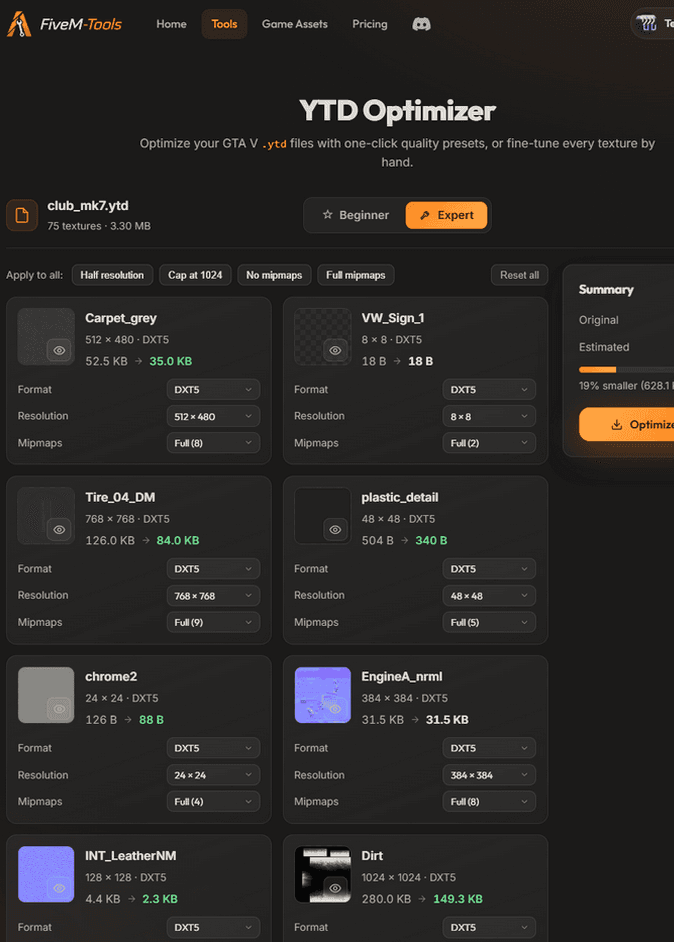Open VW_Sign_1 Resolution 8 × 8 dropdown
The height and width of the screenshot is (942, 674).
click(489, 416)
